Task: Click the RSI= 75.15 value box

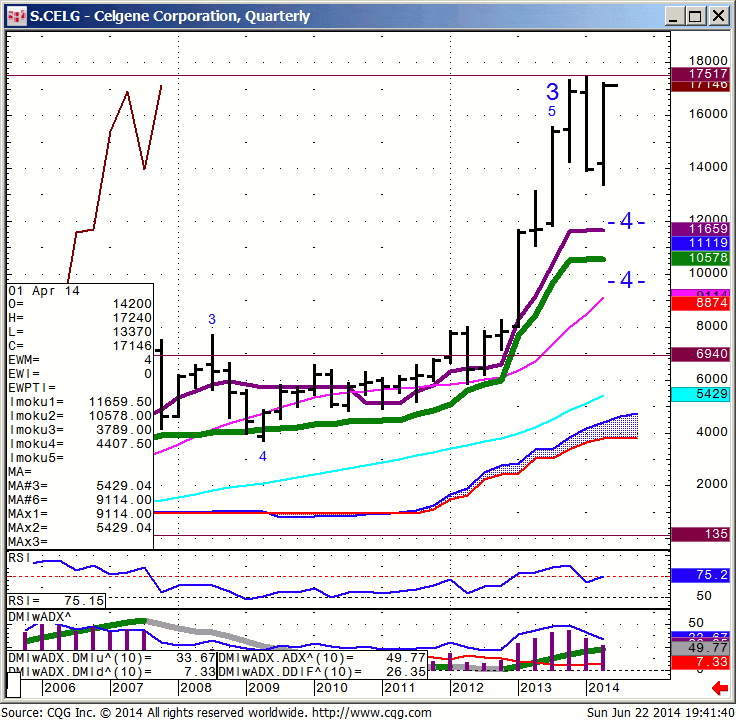Action: click(x=56, y=601)
